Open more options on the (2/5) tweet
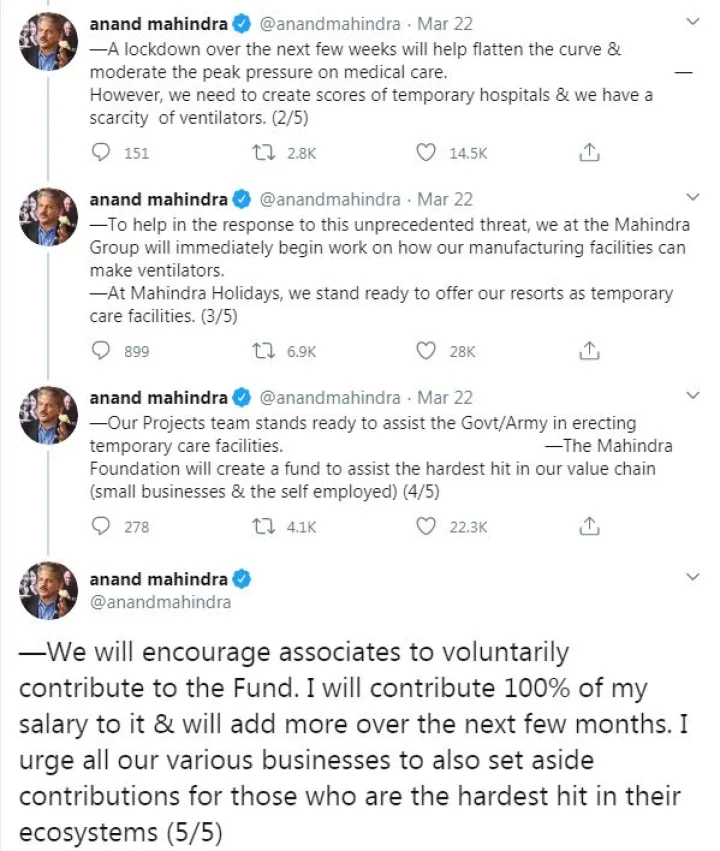 [695, 22]
